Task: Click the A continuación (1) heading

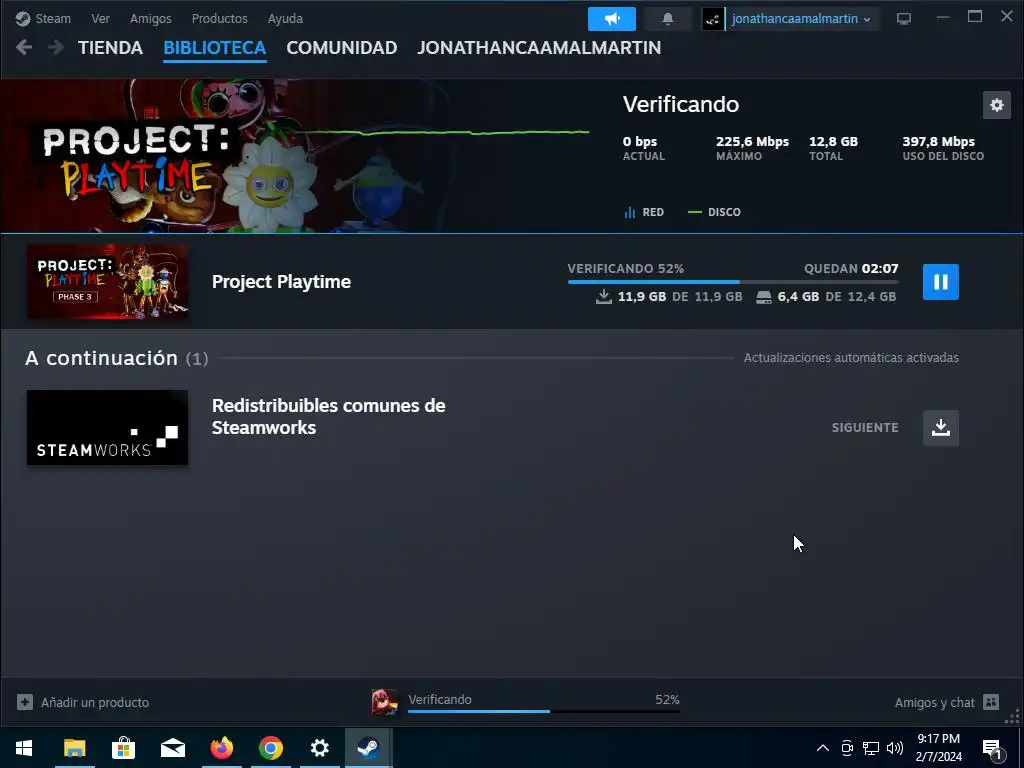Action: pyautogui.click(x=116, y=358)
